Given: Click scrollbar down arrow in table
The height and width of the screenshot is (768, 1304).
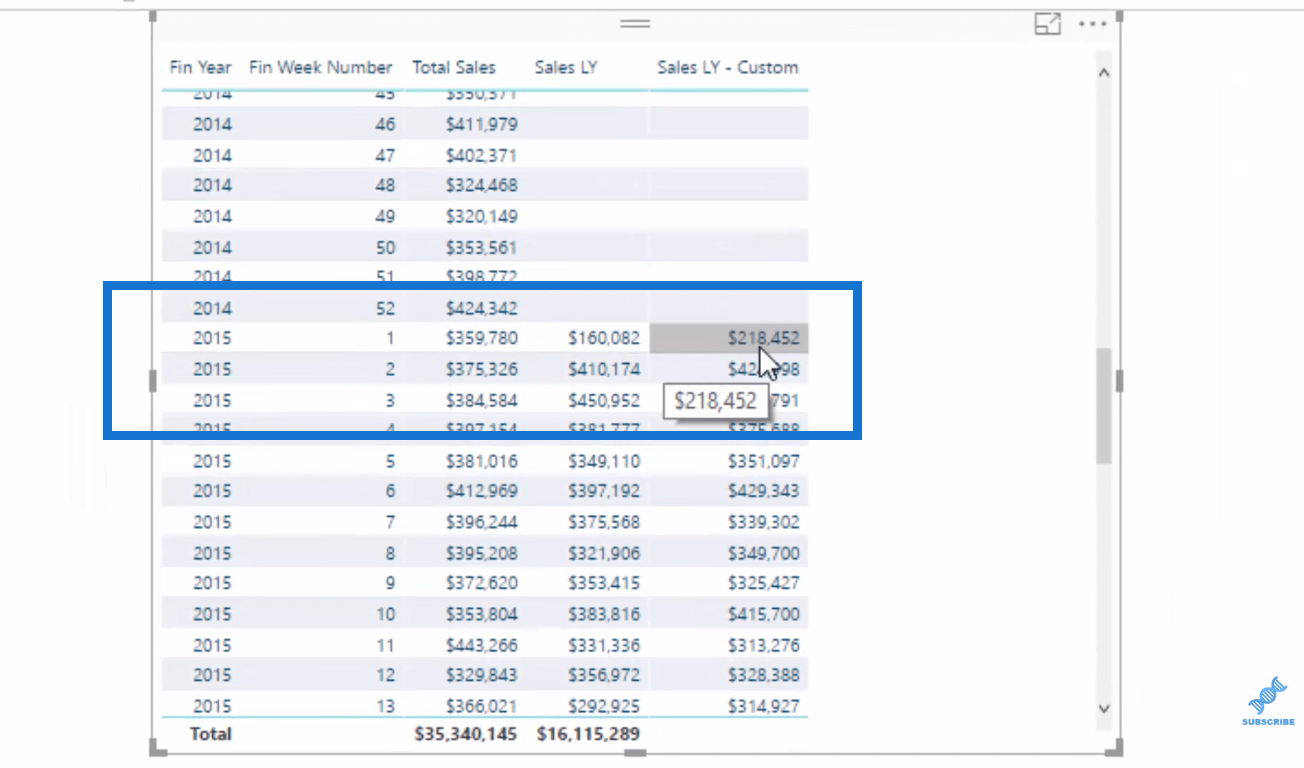Looking at the screenshot, I should coord(1104,708).
